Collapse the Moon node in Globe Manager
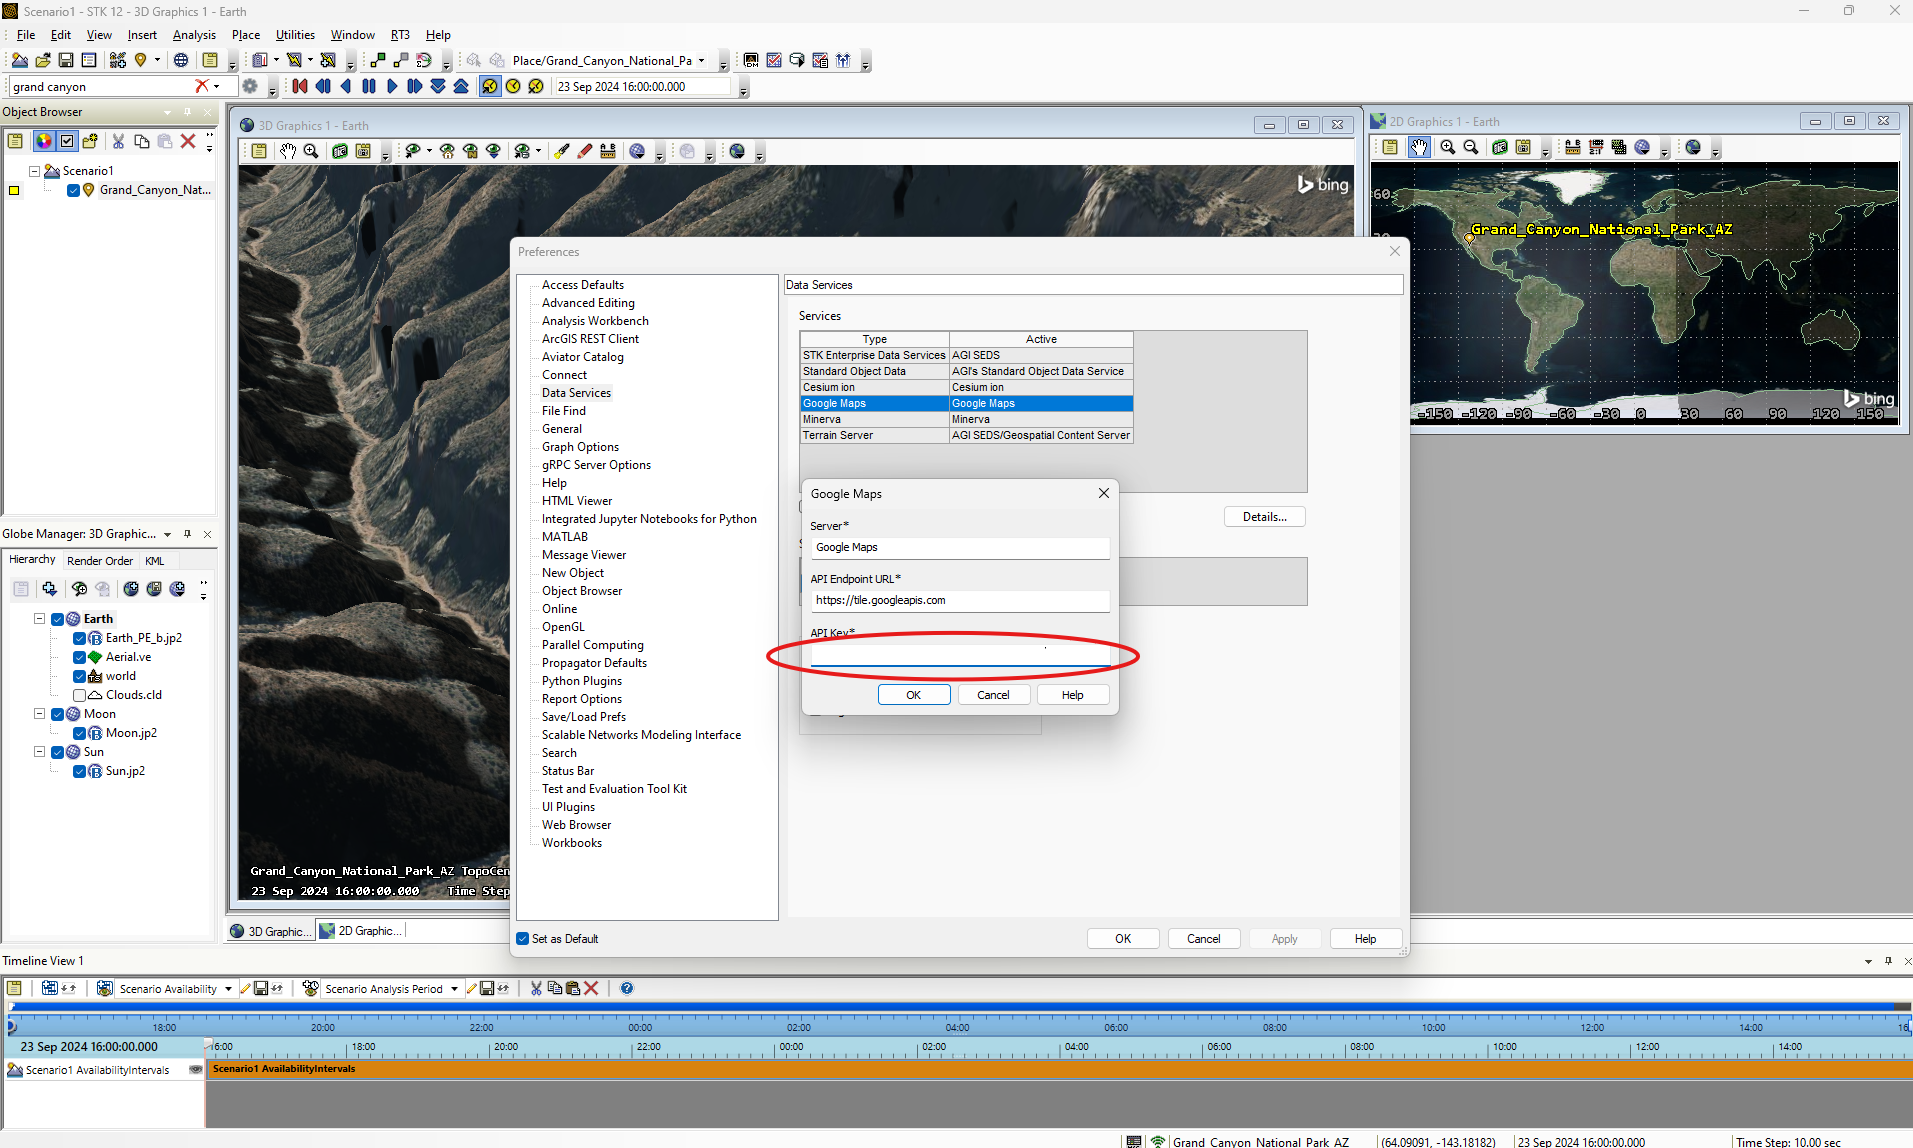Image resolution: width=1913 pixels, height=1148 pixels. pos(40,714)
